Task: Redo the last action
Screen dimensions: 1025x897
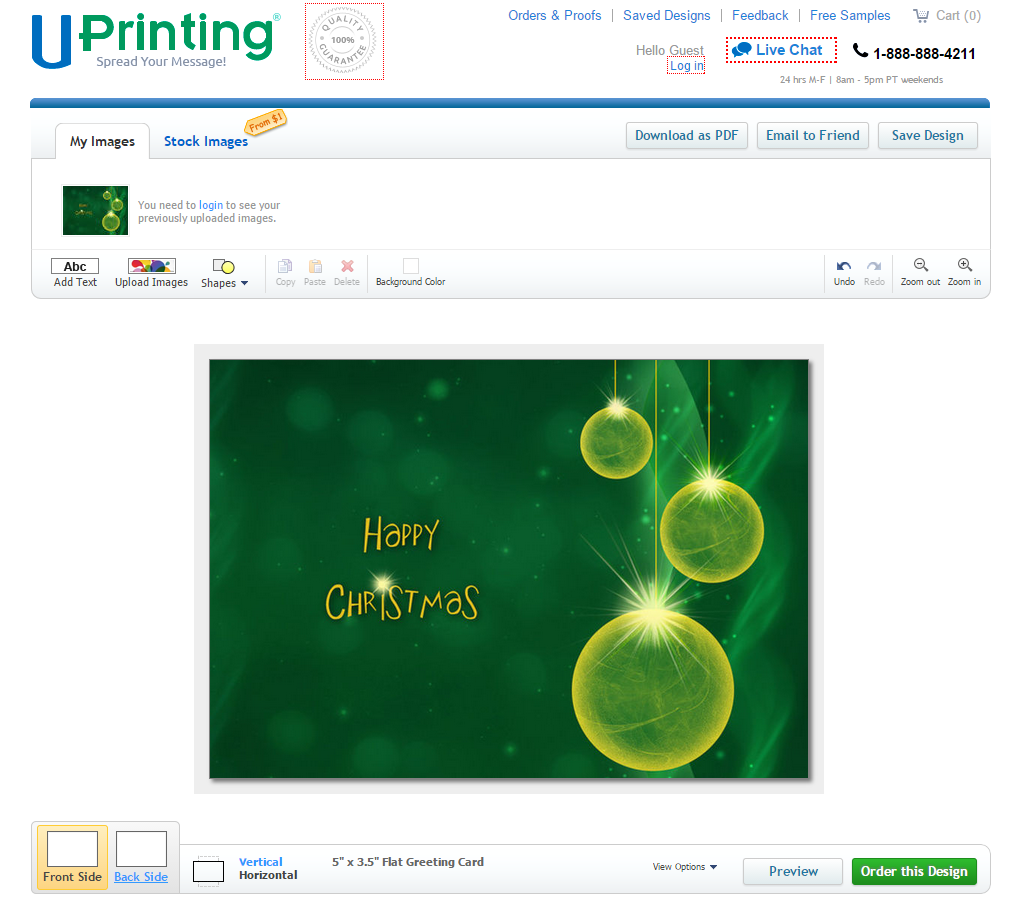Action: point(874,273)
